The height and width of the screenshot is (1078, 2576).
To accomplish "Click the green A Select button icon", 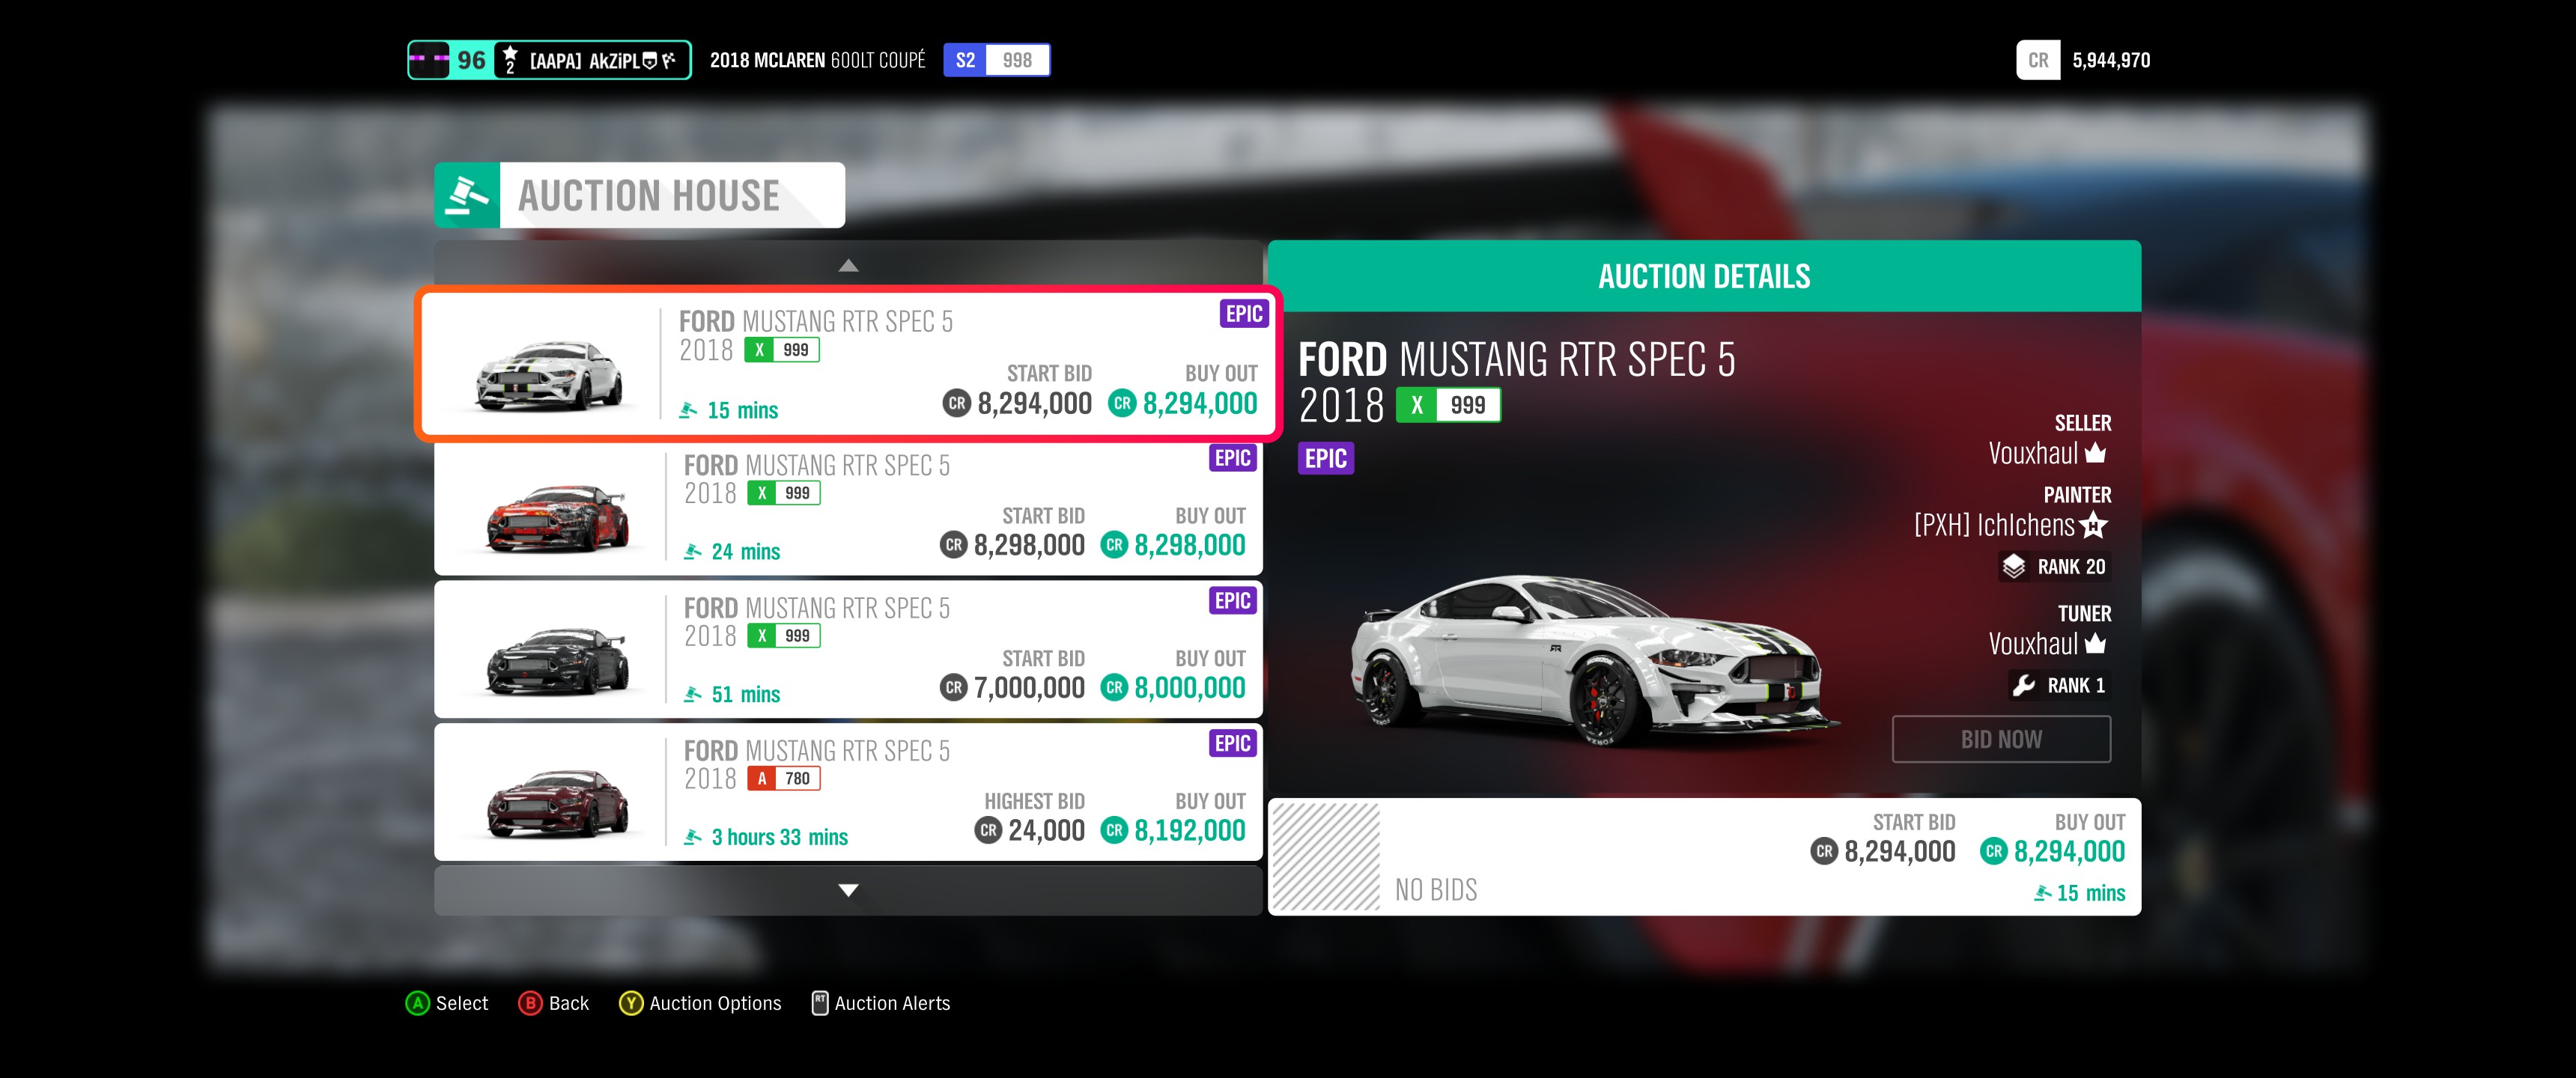I will [417, 1003].
